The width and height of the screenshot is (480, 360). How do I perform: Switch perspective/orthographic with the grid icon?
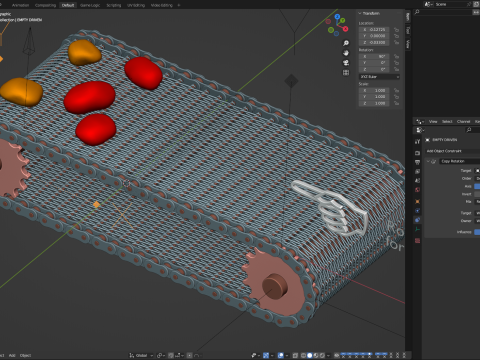[x=346, y=72]
